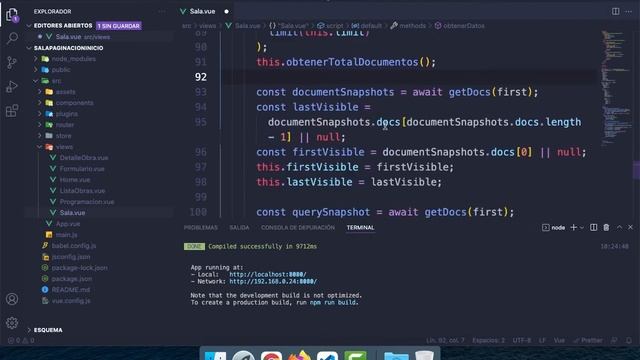Click the 1 Sin Guardar badge

click(x=119, y=26)
